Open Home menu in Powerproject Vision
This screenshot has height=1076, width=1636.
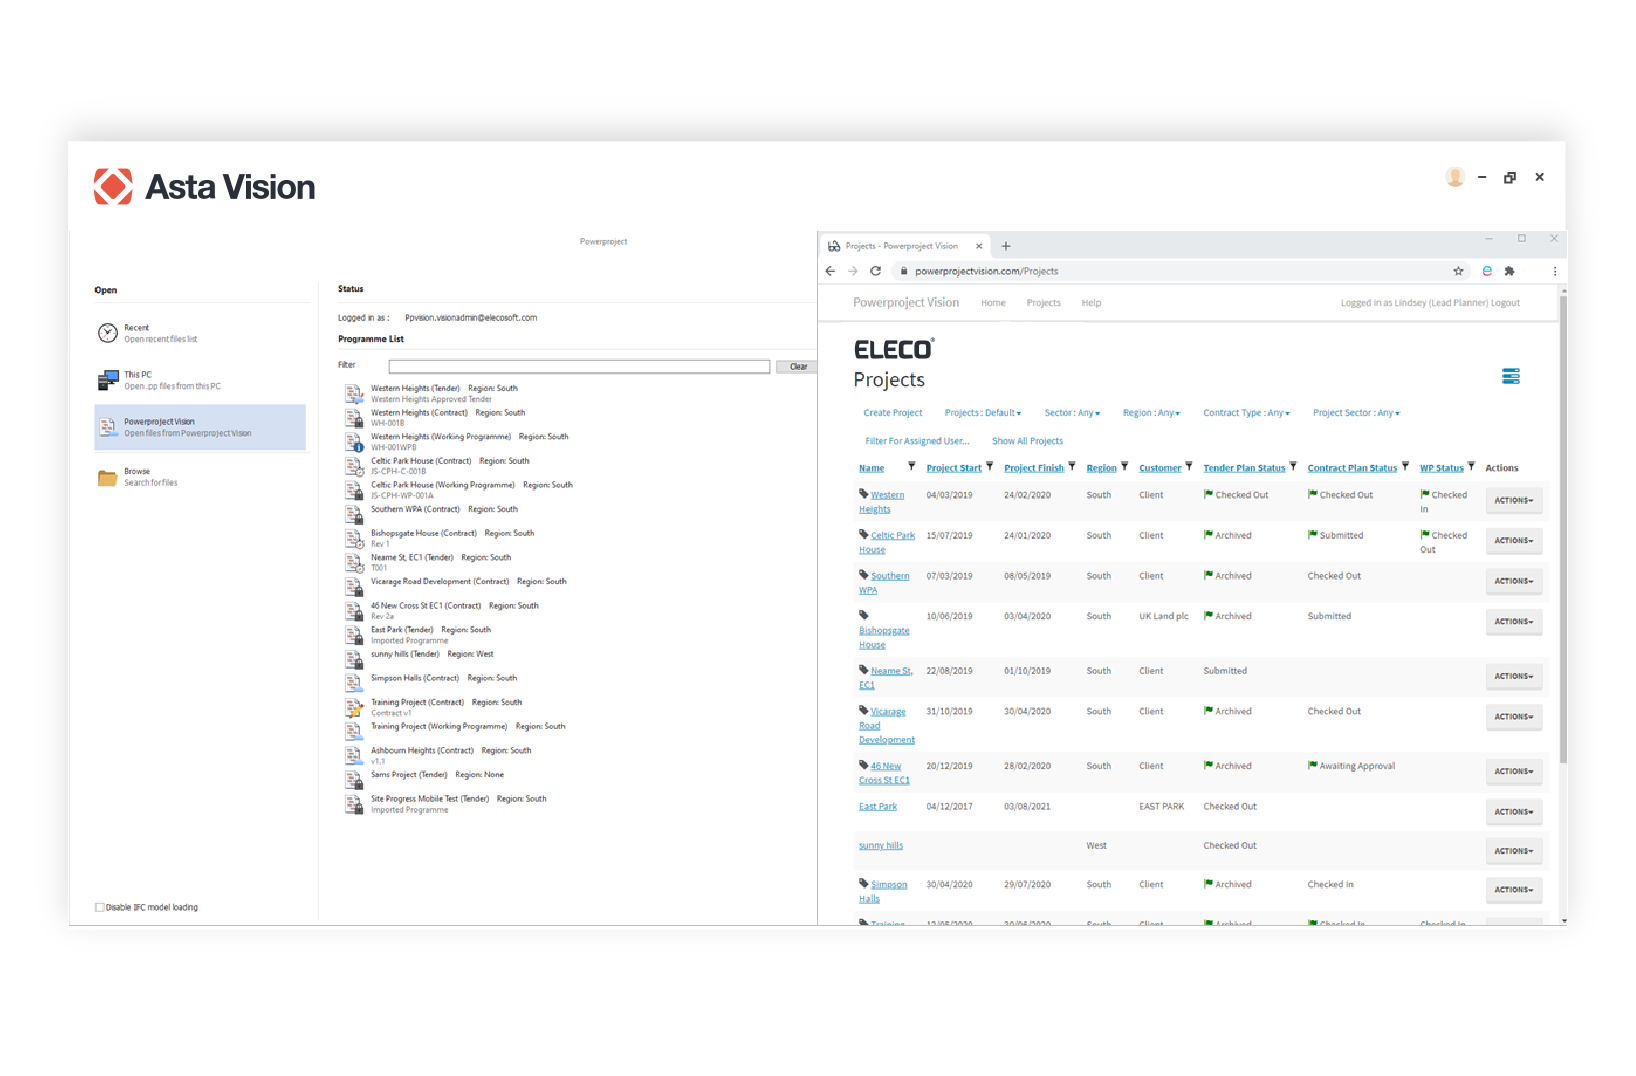993,303
